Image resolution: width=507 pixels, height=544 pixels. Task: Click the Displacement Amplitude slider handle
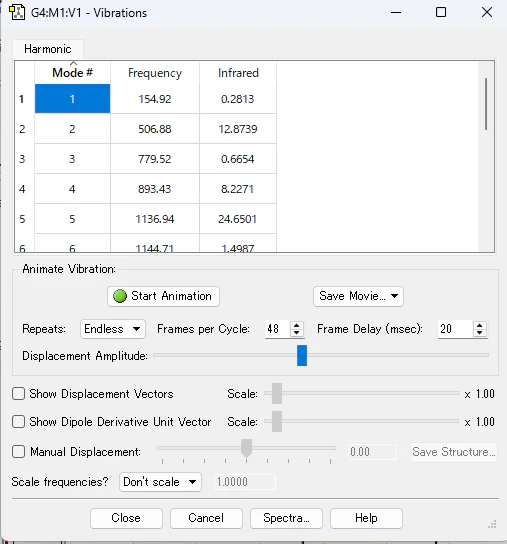pos(302,355)
